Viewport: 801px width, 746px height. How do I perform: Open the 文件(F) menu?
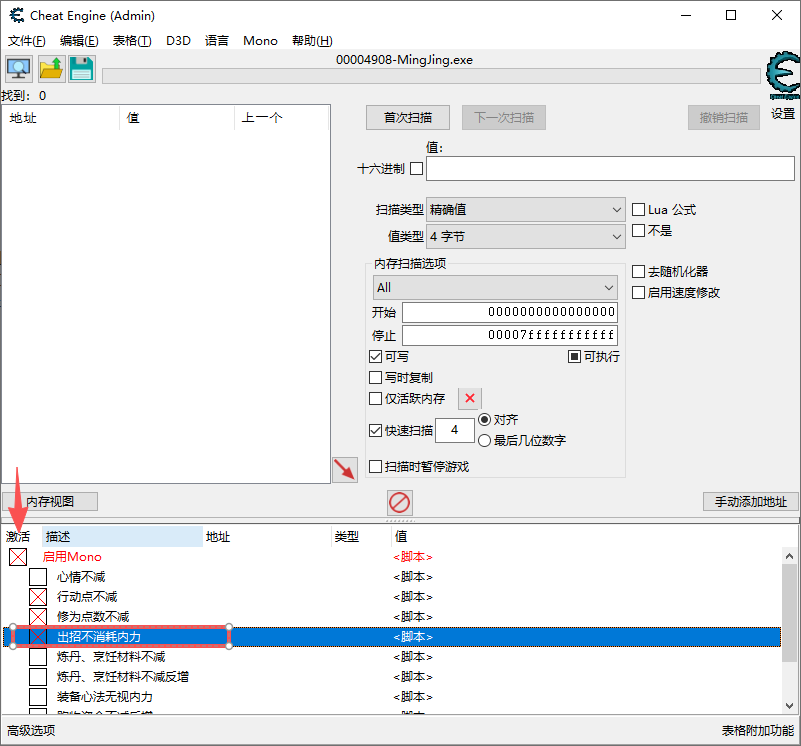click(x=27, y=40)
